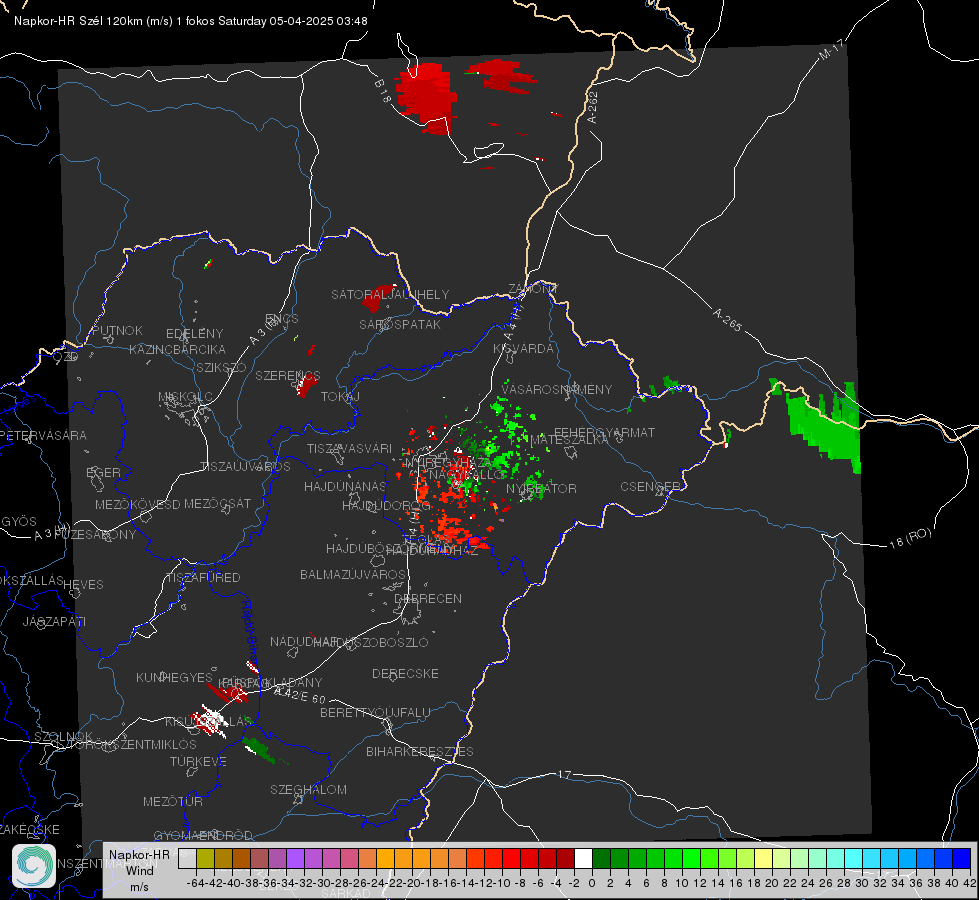Click the EGER city label
Viewport: 979px width, 900px height.
(104, 473)
